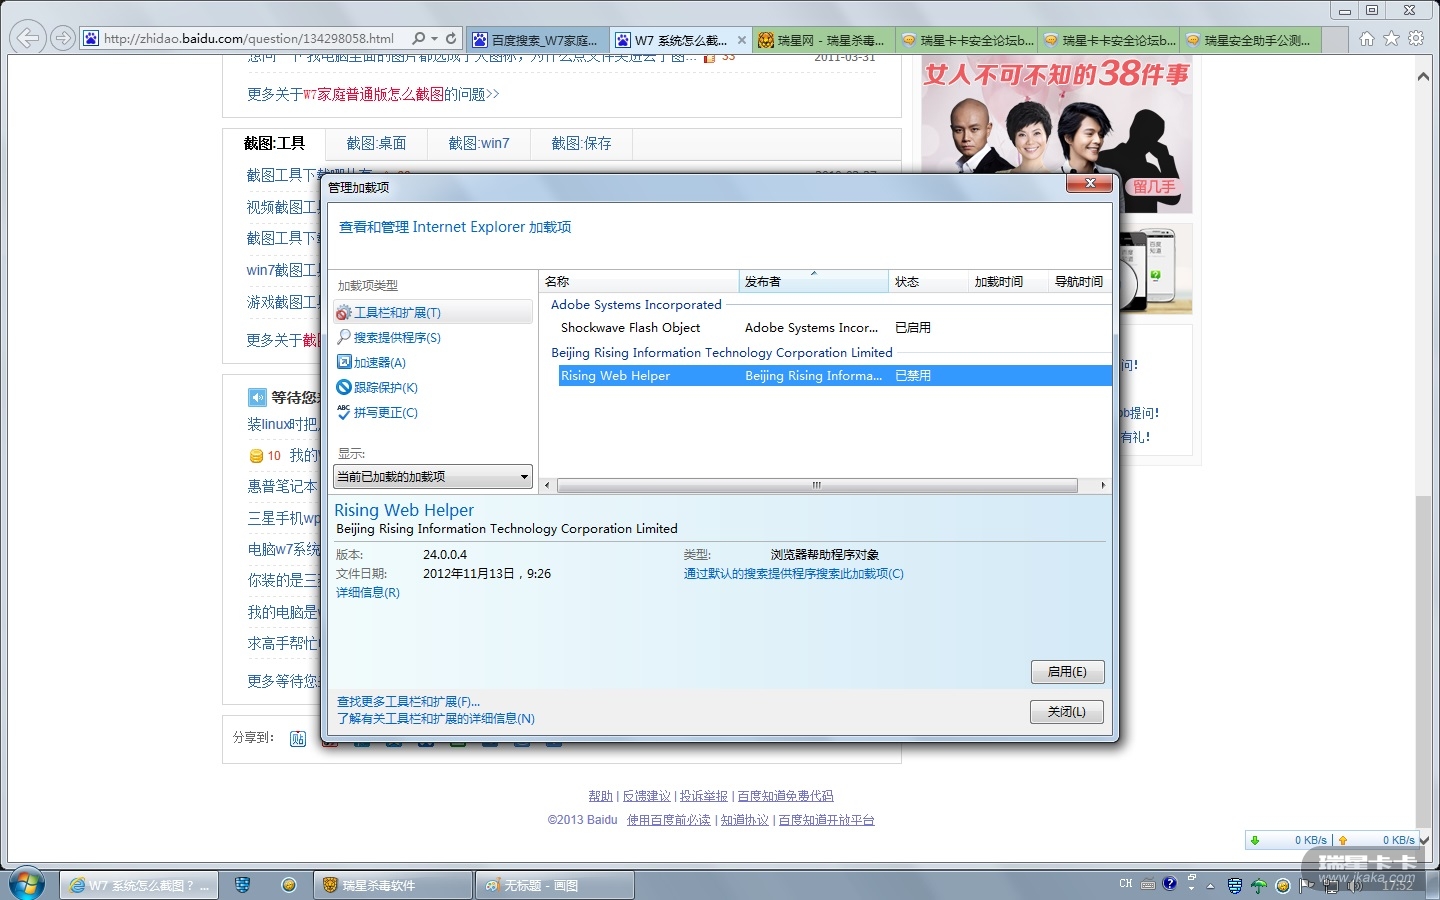The image size is (1440, 900).
Task: Close the 管理加载项 dialog with X
Action: [x=1090, y=183]
